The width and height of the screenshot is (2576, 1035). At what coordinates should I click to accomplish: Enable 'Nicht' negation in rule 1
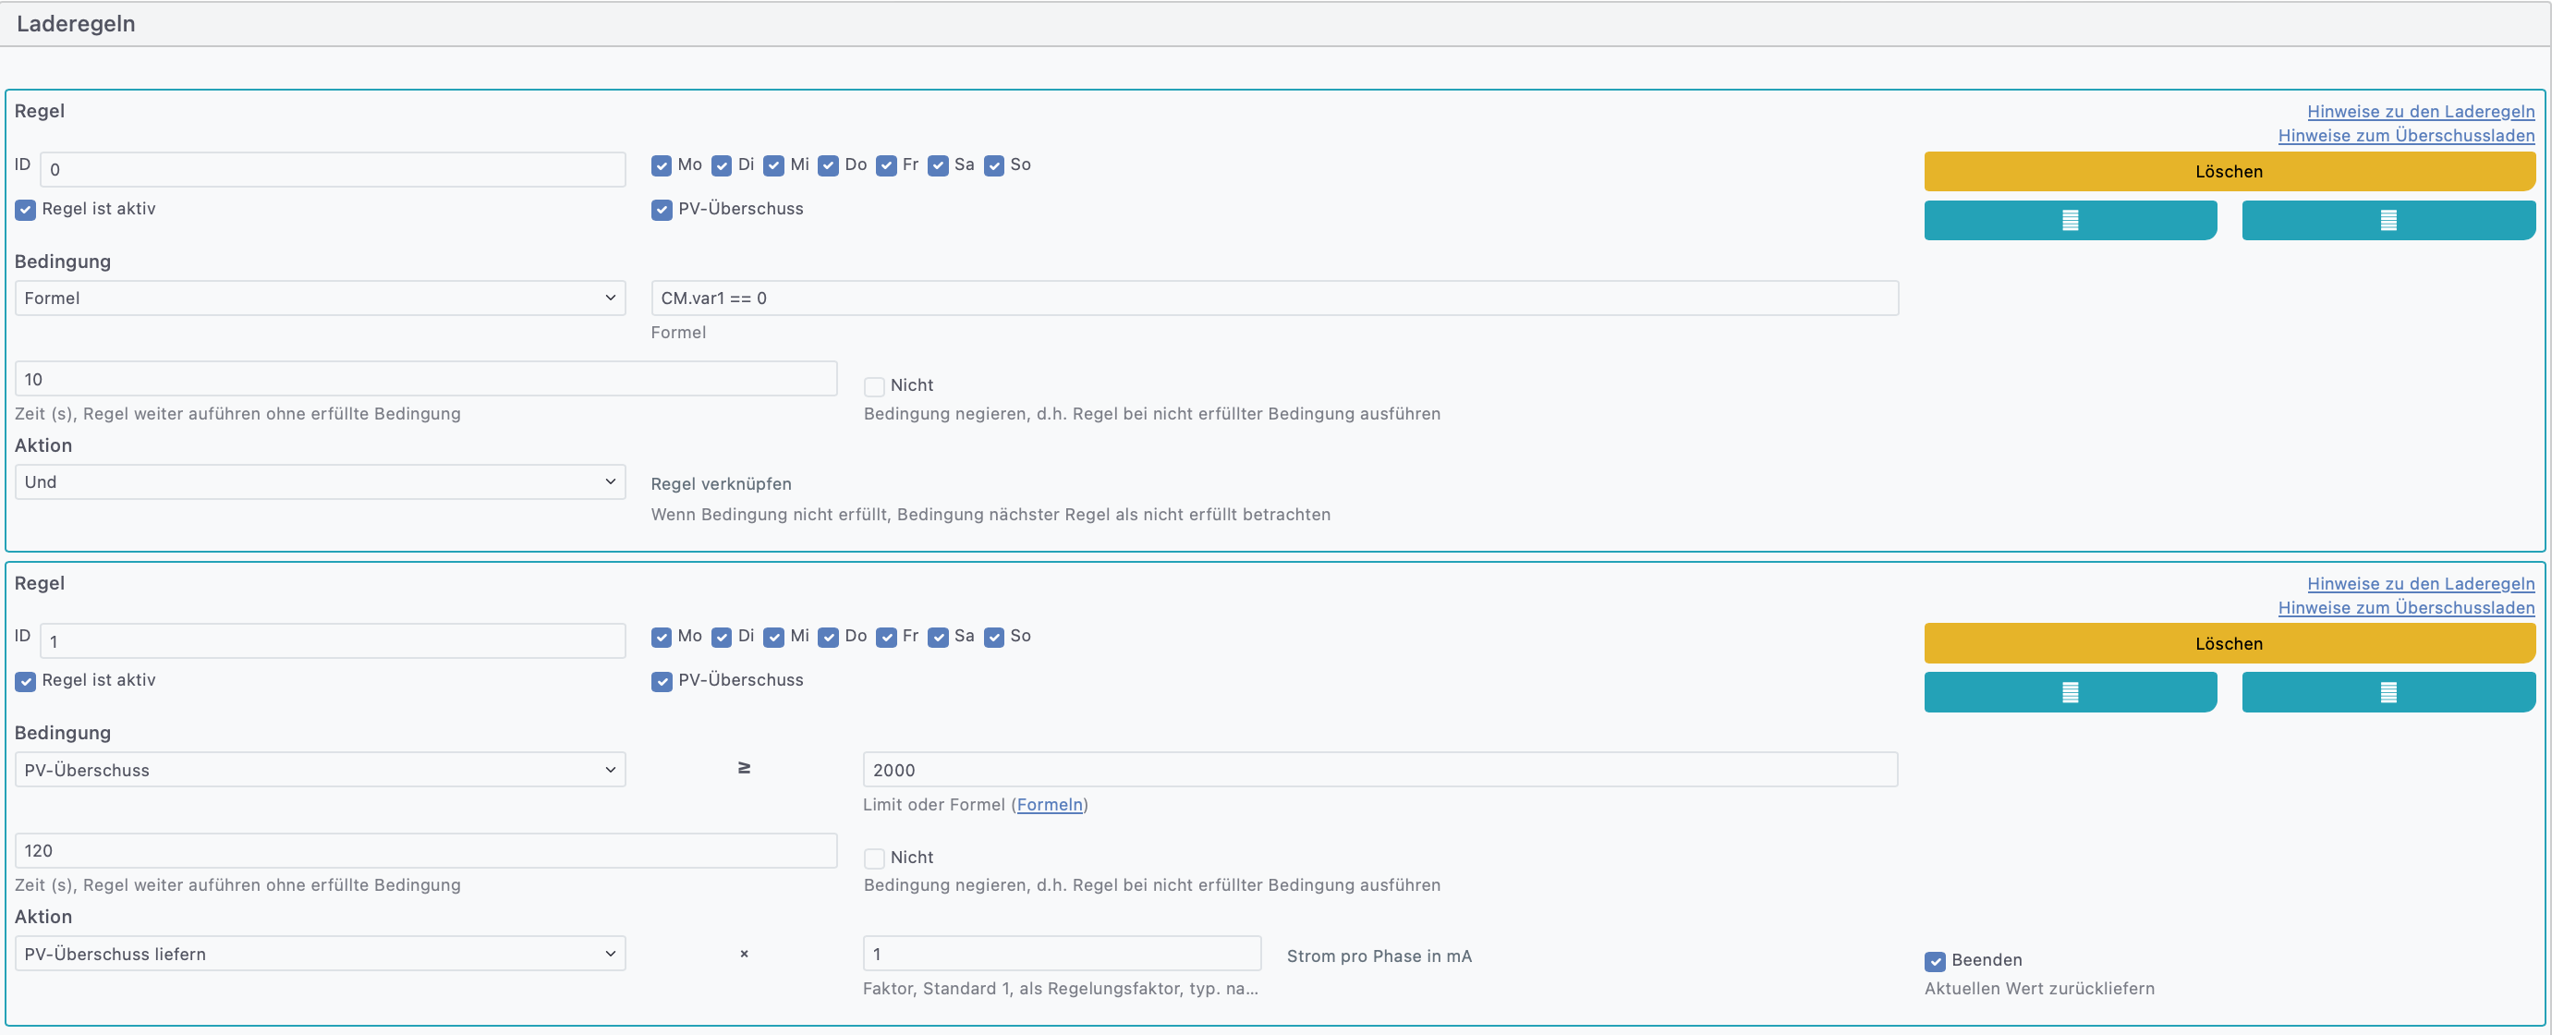tap(874, 859)
